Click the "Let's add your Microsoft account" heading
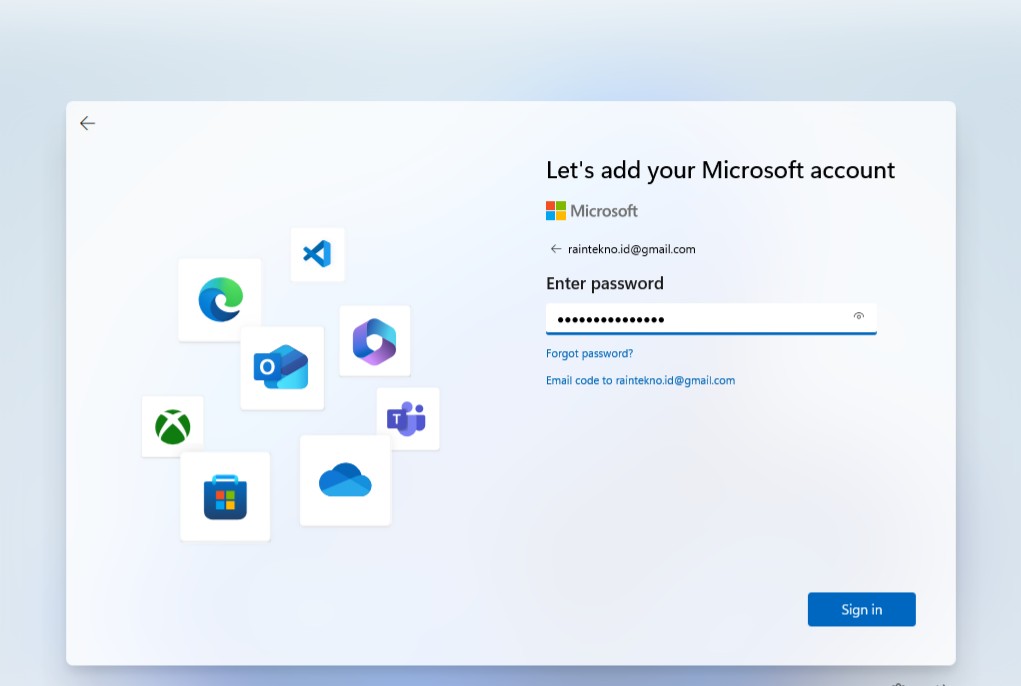This screenshot has width=1021, height=686. click(720, 170)
